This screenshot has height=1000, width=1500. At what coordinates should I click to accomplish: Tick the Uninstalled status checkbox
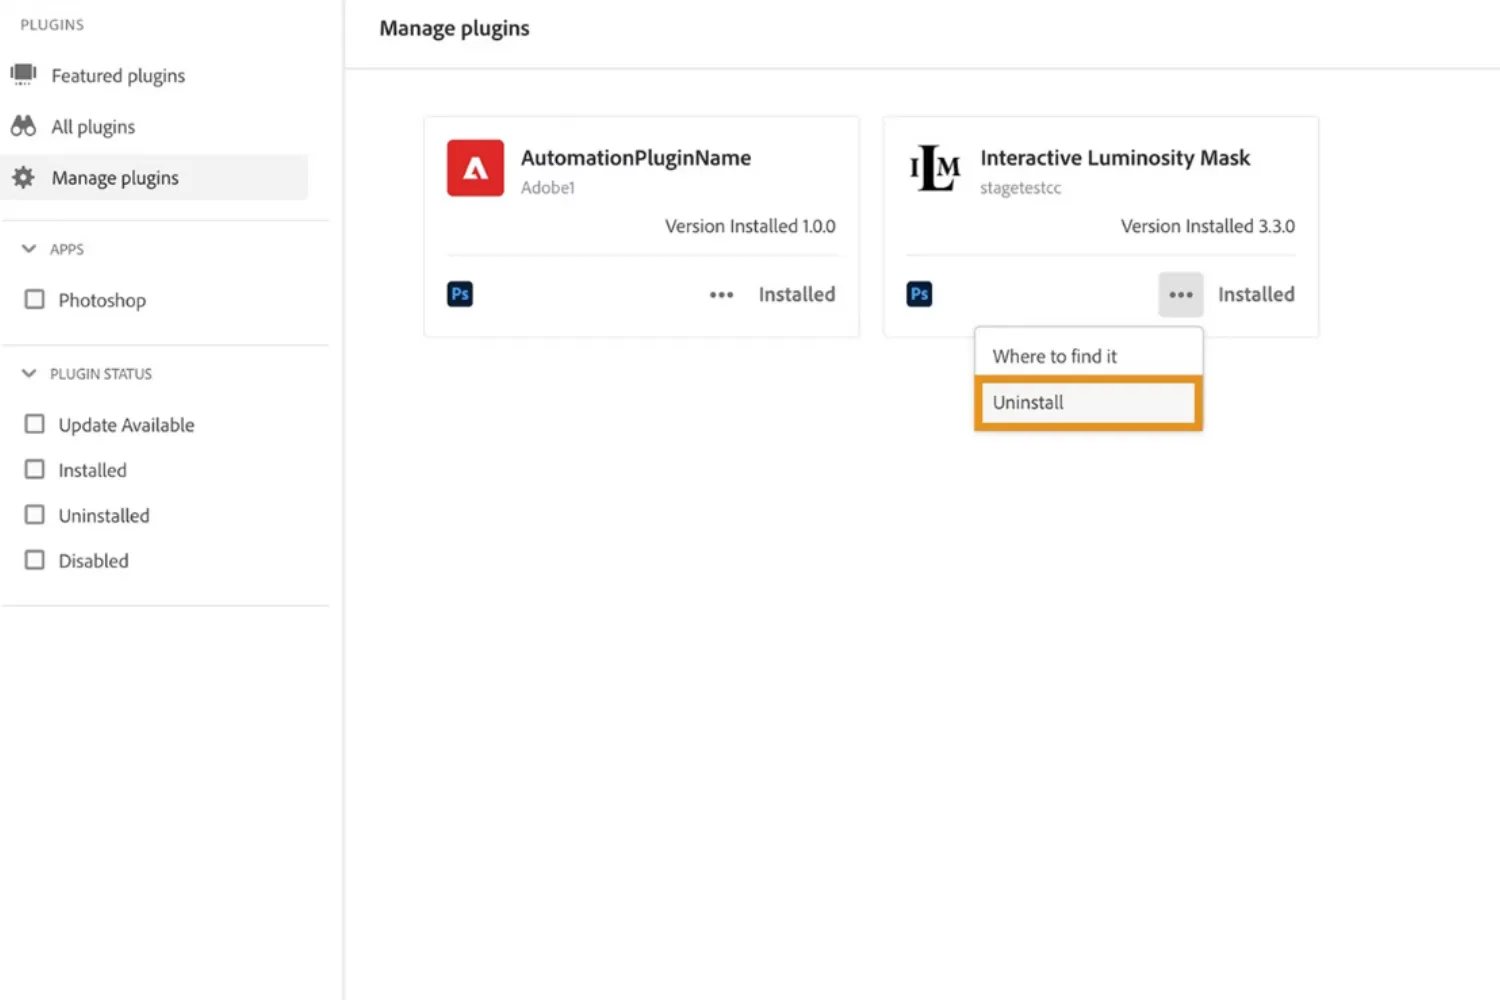[x=35, y=515]
